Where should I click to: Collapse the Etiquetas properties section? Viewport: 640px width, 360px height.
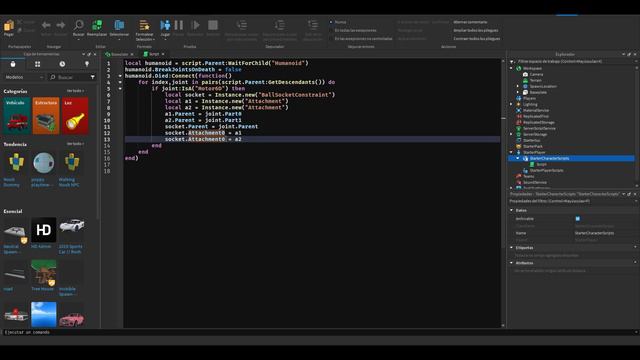coord(511,247)
